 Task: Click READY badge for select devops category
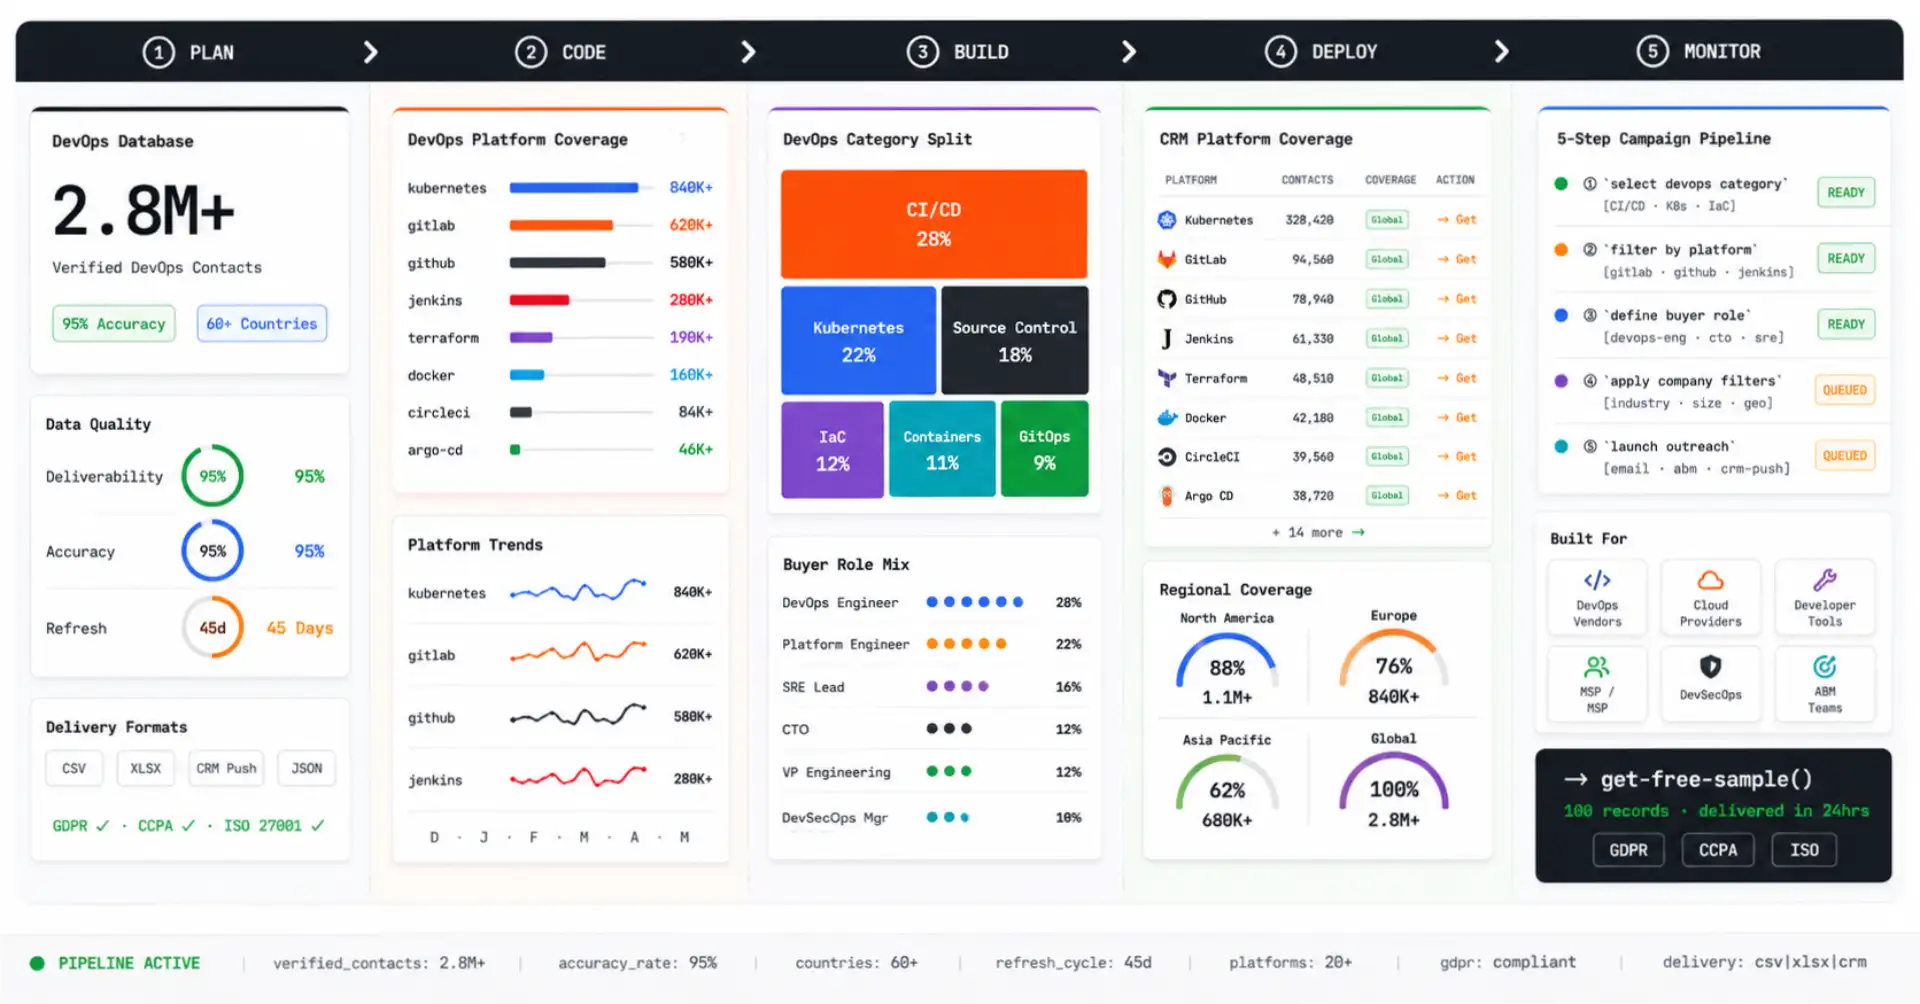point(1846,193)
